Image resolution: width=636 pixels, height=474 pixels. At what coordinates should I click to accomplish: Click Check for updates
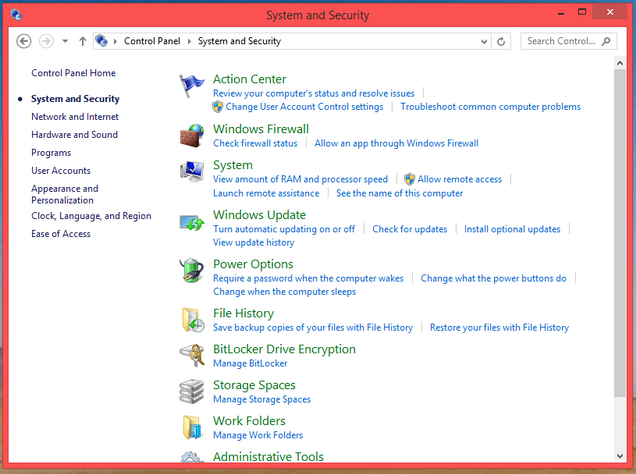coord(410,229)
